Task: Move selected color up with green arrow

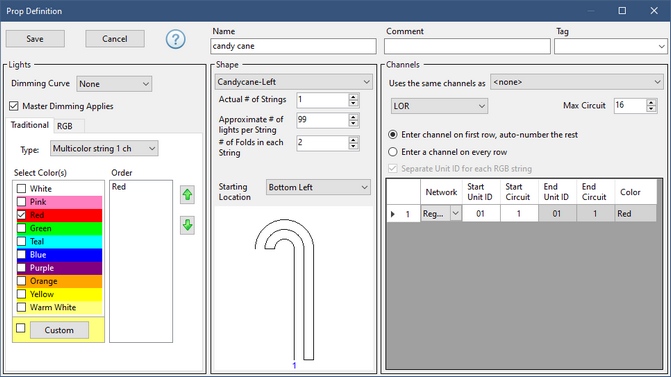Action: point(187,195)
